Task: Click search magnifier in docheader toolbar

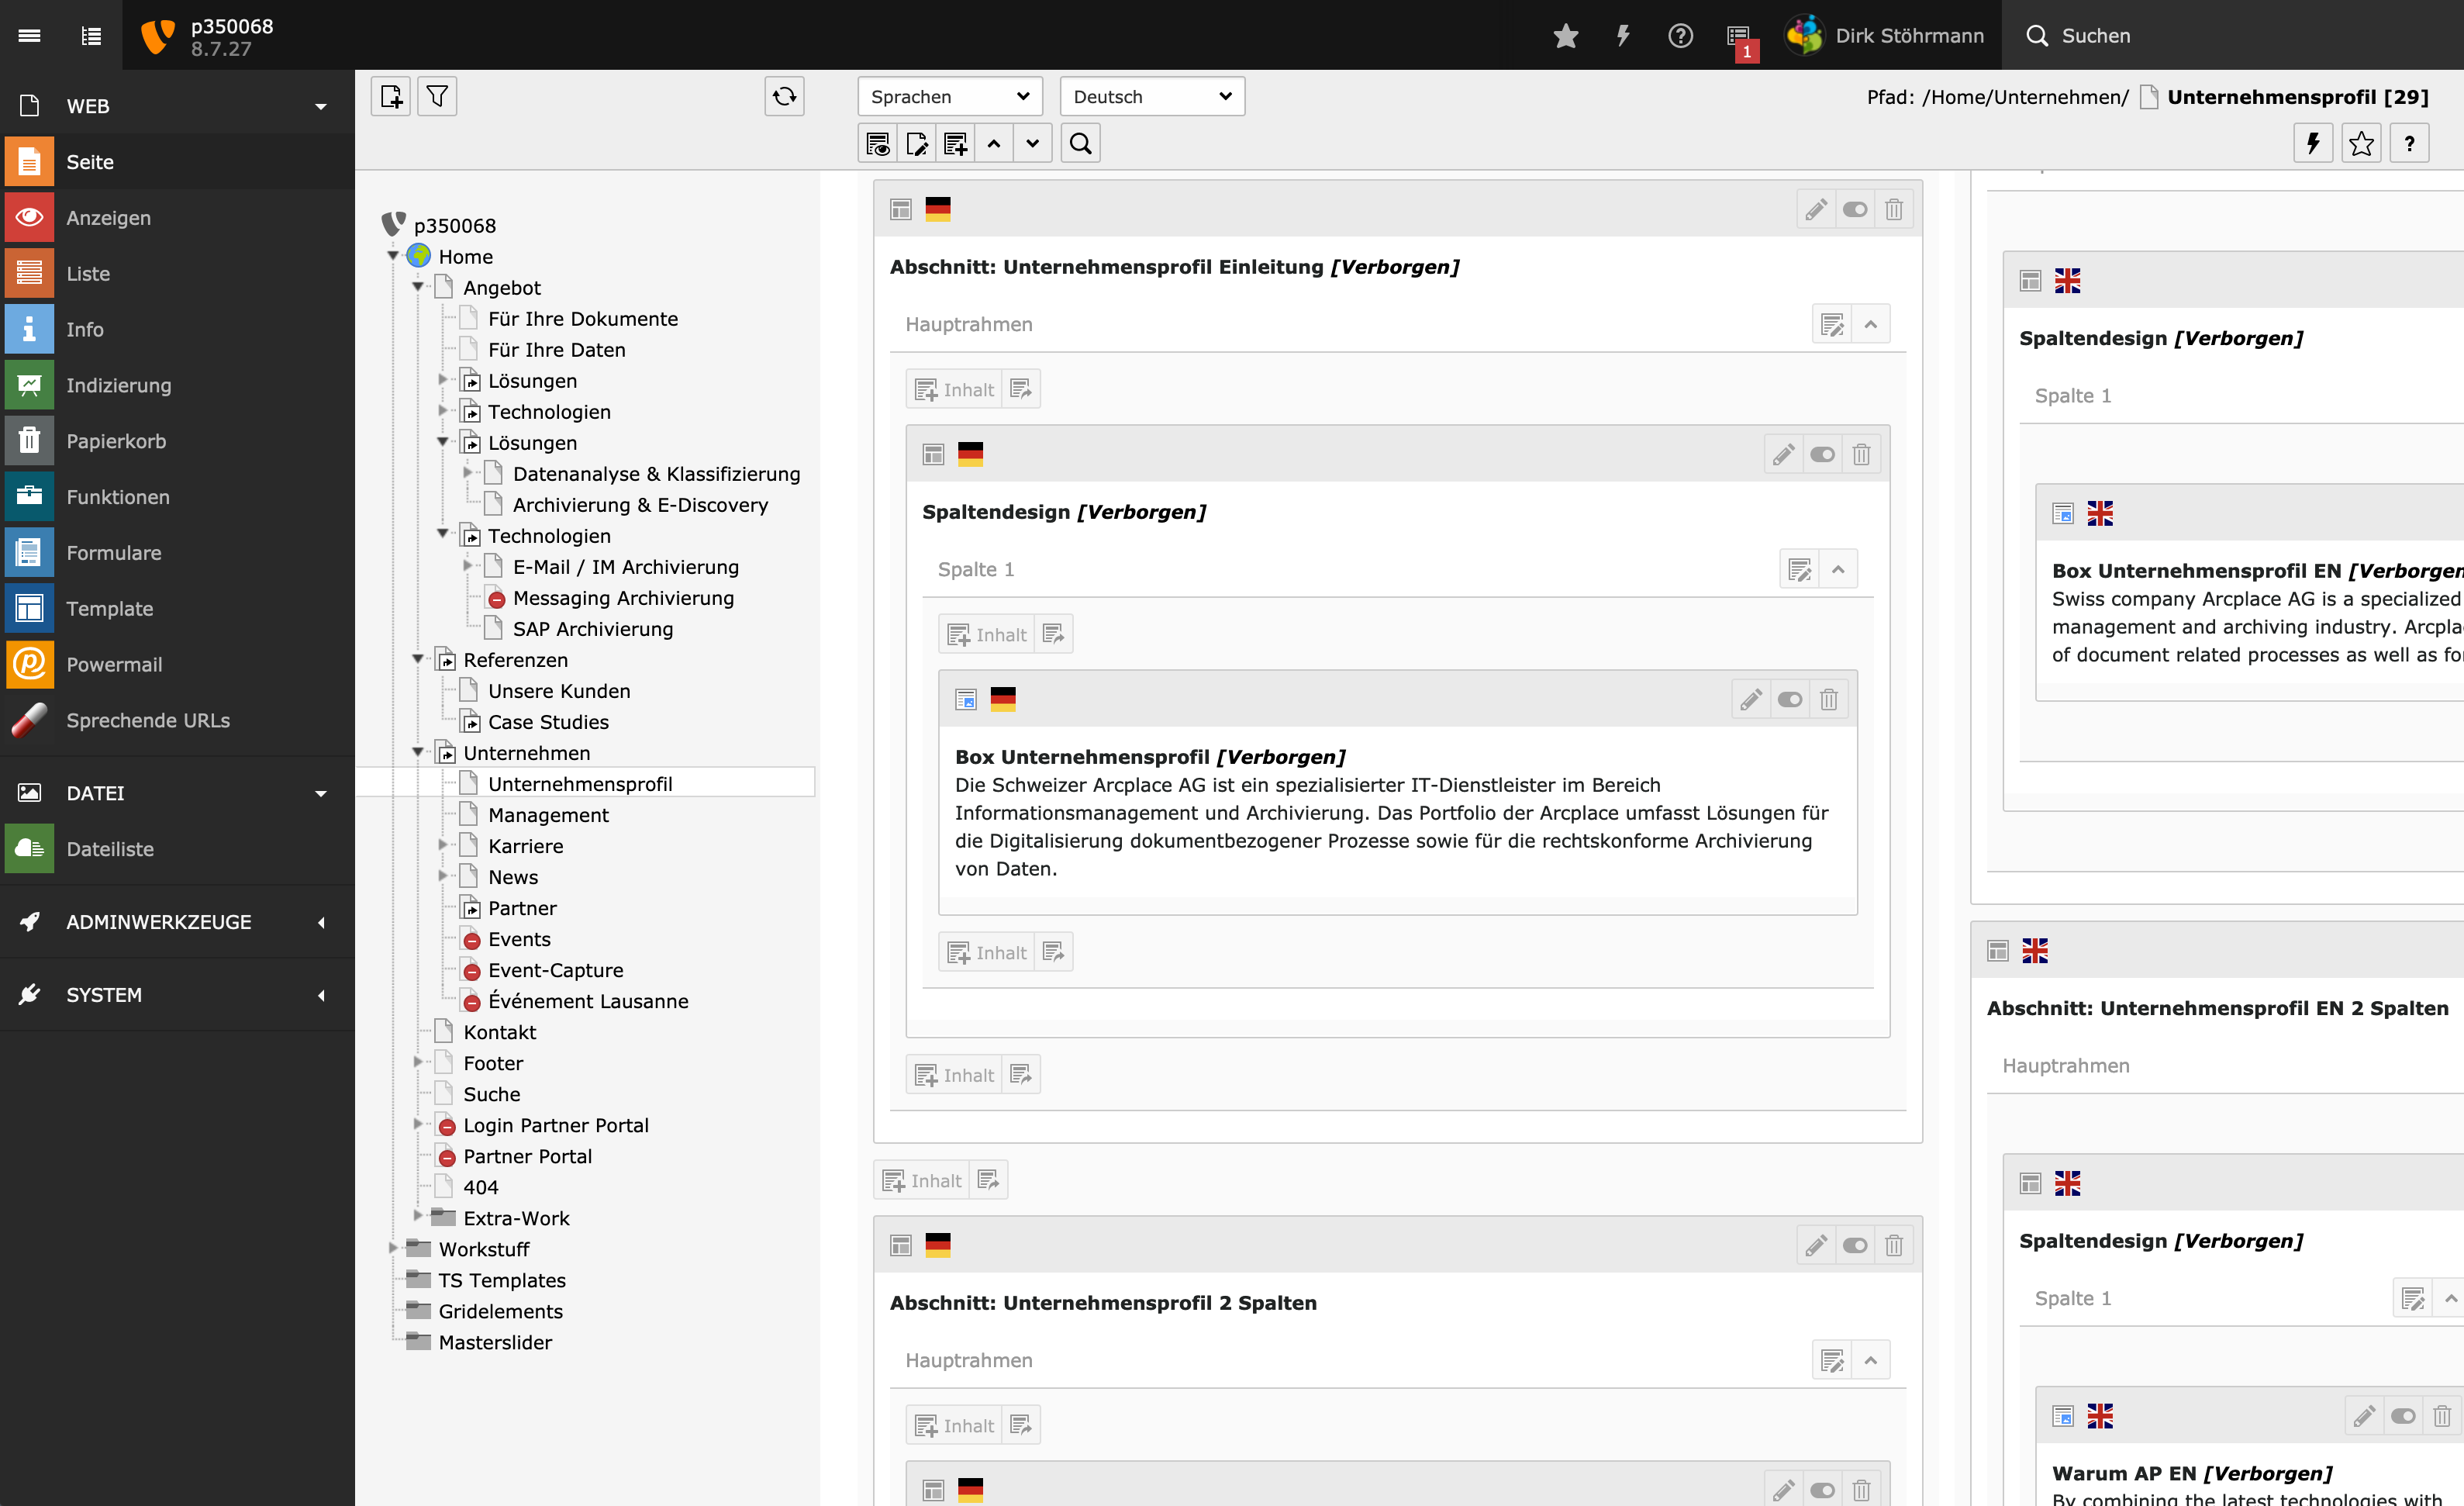Action: (1080, 143)
